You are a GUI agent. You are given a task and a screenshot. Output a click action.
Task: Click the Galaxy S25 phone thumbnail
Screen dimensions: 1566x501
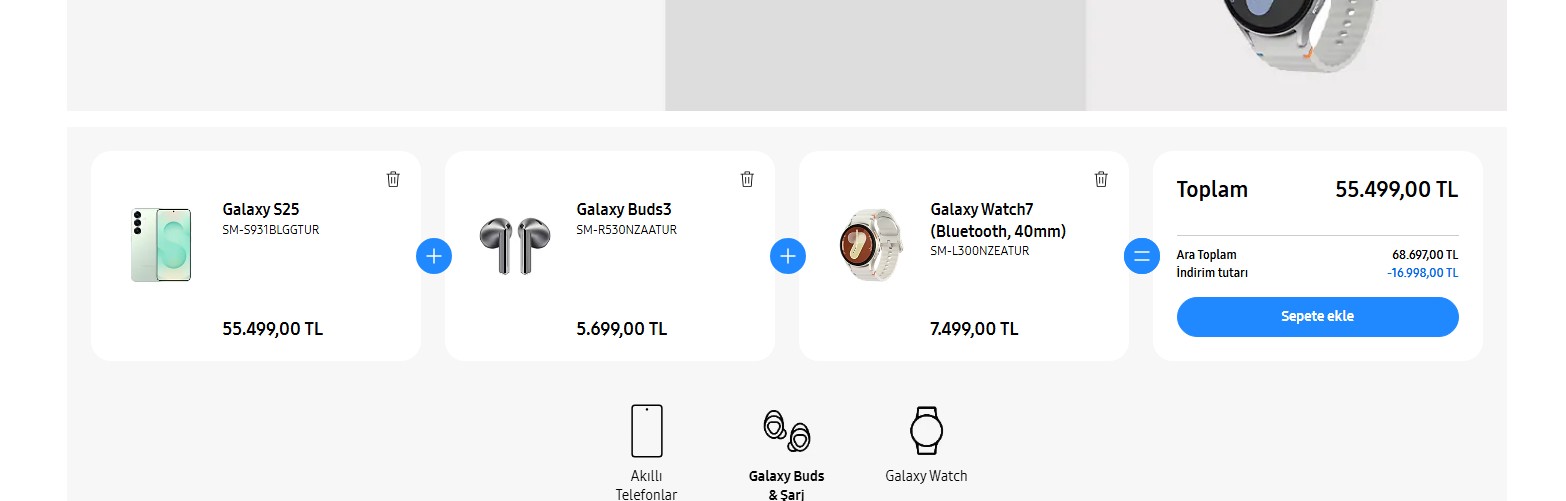[160, 245]
